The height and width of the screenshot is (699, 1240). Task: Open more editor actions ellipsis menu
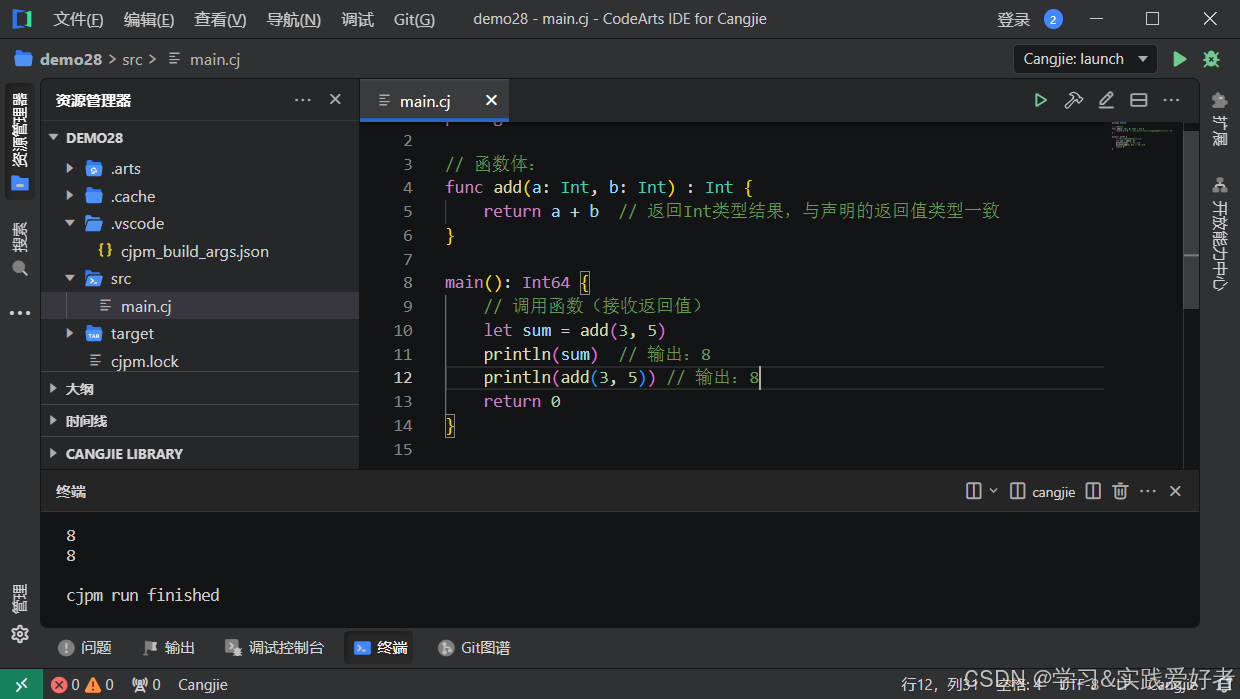(1171, 100)
